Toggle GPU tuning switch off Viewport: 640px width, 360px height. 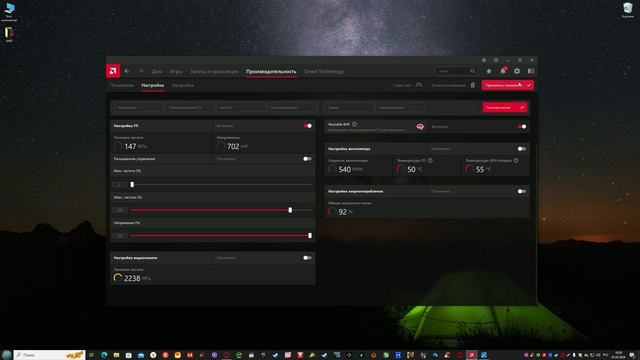(x=308, y=126)
